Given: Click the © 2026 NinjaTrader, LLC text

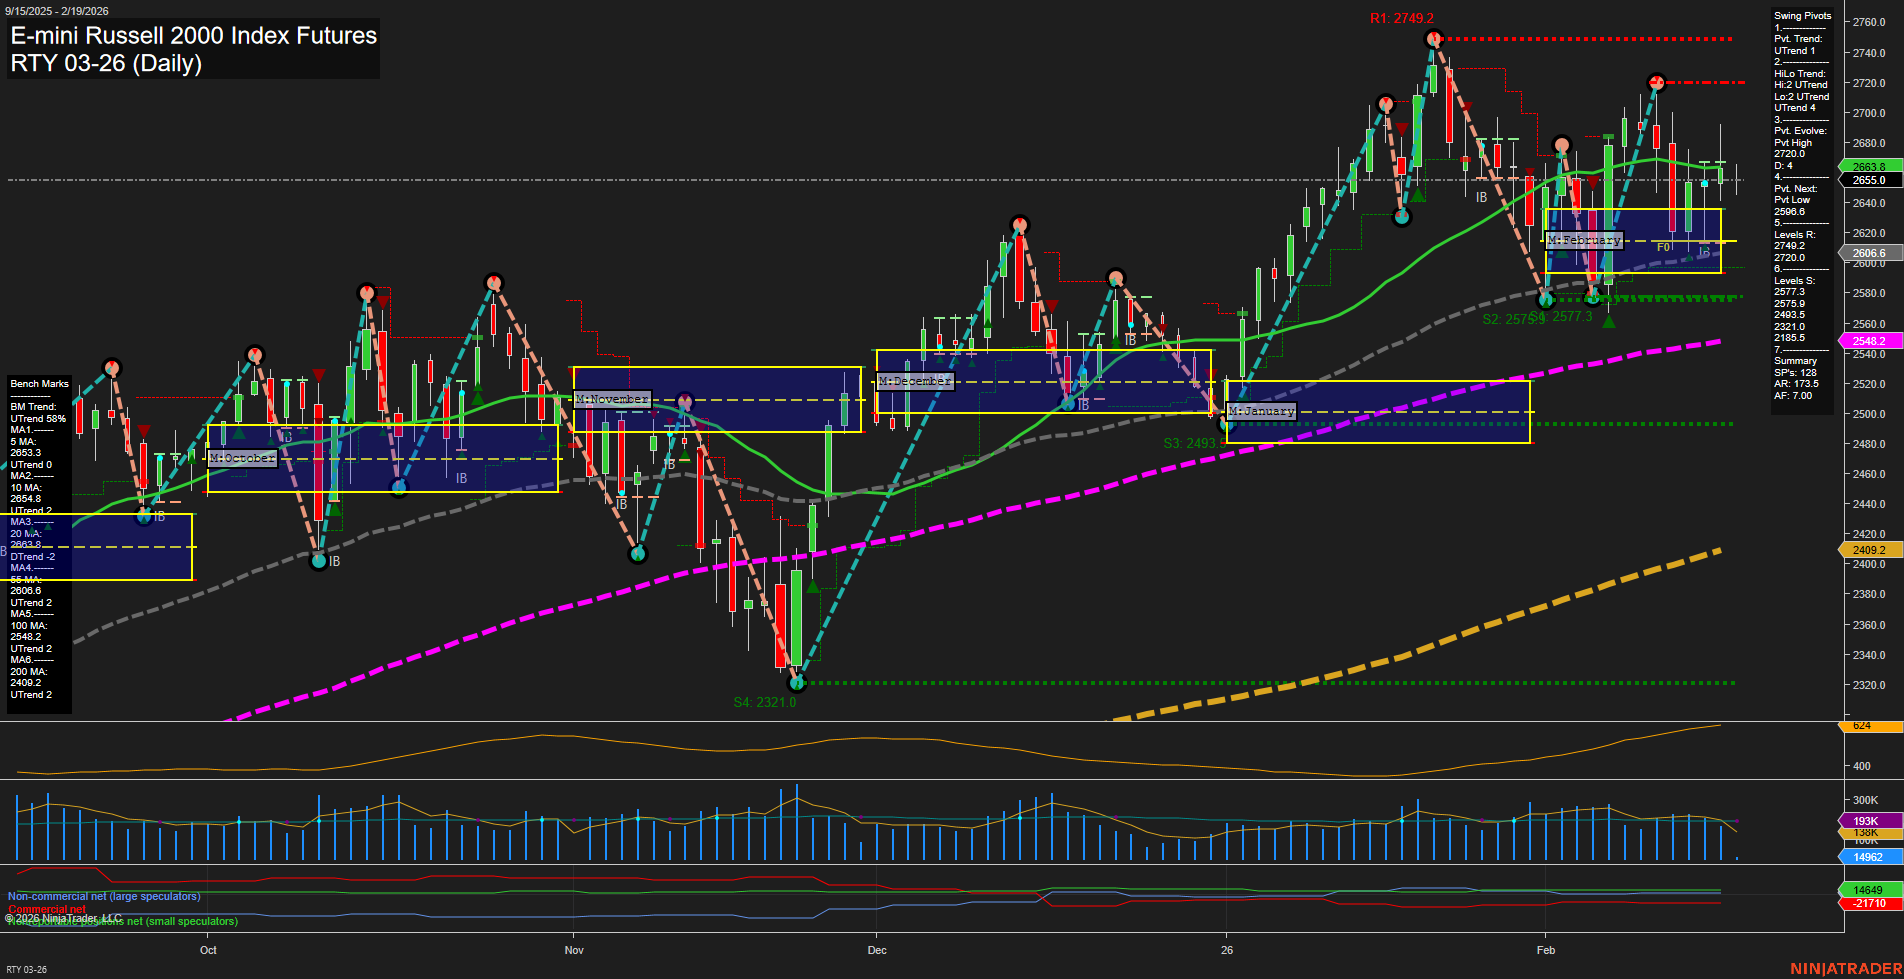Looking at the screenshot, I should pos(65,916).
